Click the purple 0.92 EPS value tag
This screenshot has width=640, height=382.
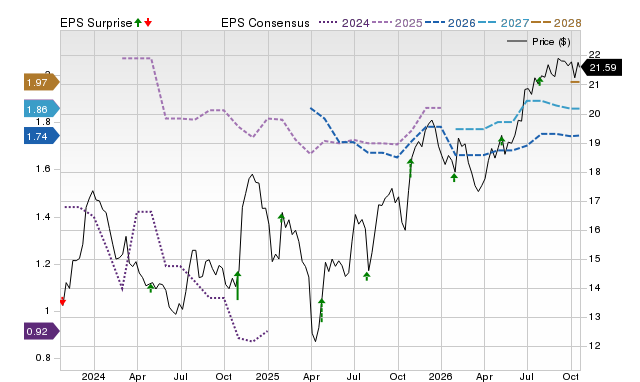(41, 331)
